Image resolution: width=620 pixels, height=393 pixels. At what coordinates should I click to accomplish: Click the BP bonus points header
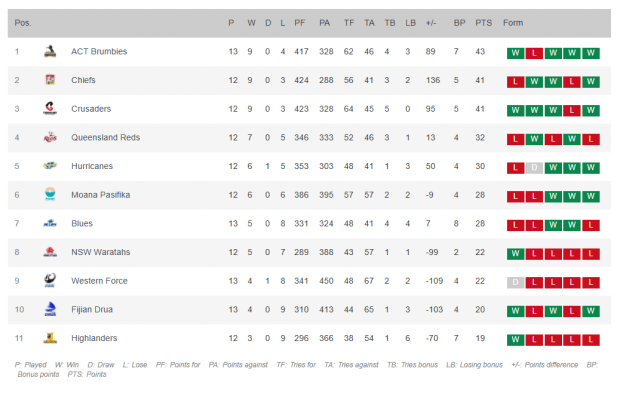[x=459, y=23]
